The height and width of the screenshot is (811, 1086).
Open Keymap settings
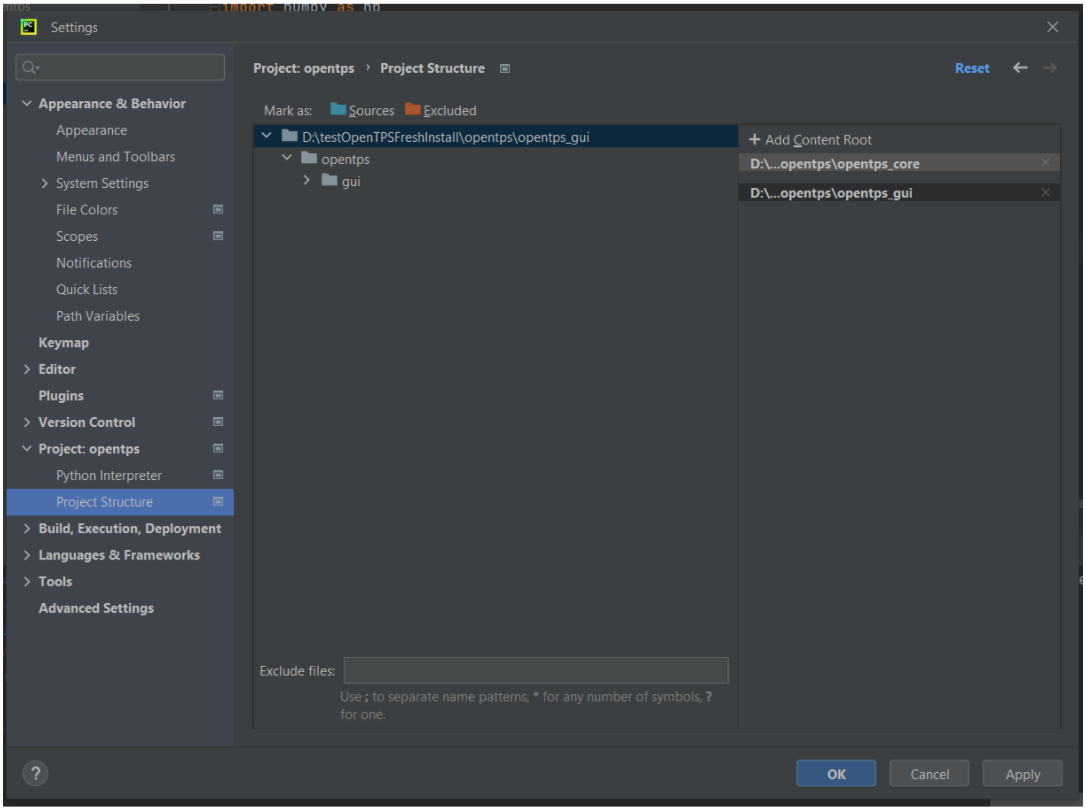click(64, 343)
